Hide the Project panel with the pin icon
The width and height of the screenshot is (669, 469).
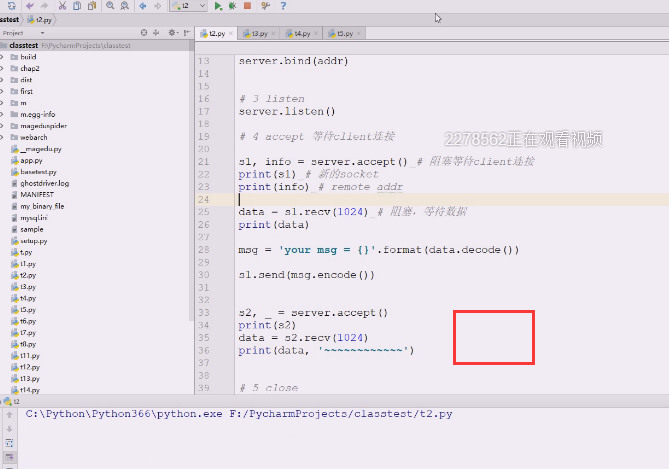[x=186, y=32]
